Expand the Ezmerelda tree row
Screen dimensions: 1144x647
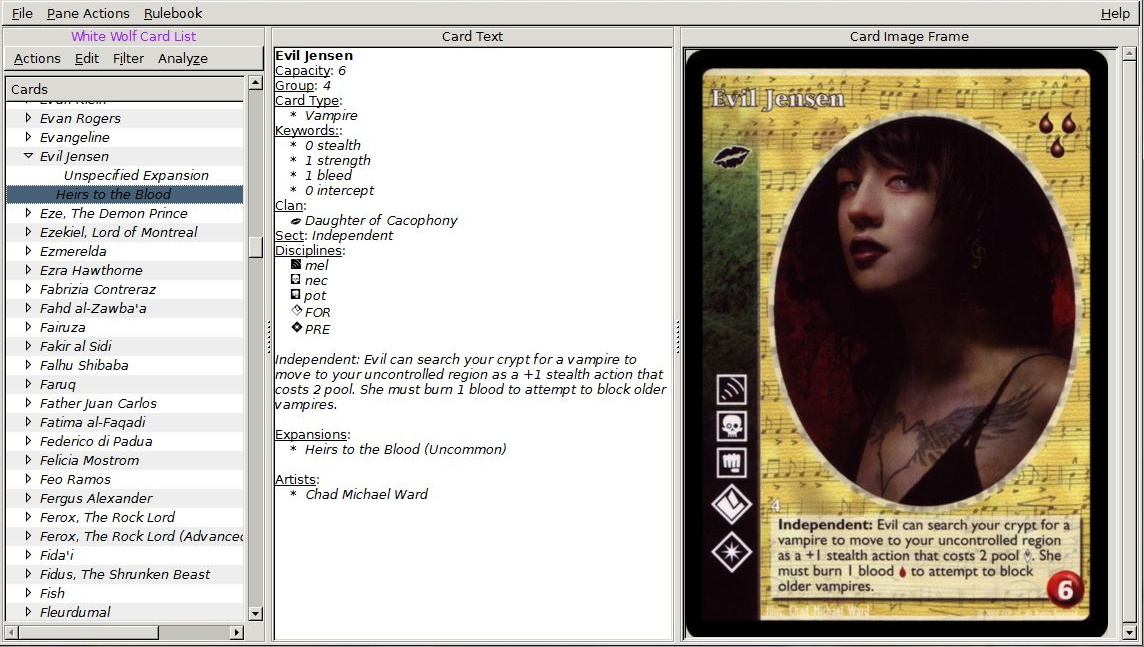[x=28, y=250]
